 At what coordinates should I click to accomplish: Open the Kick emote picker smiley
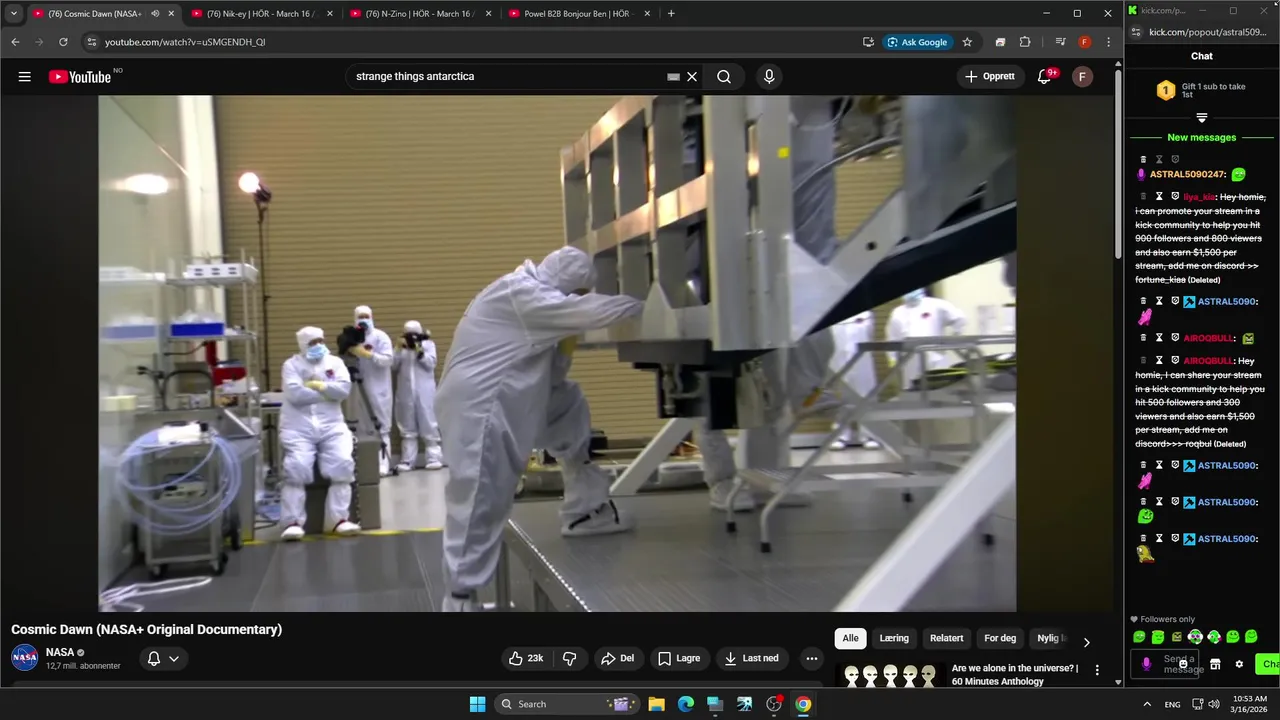(1183, 664)
